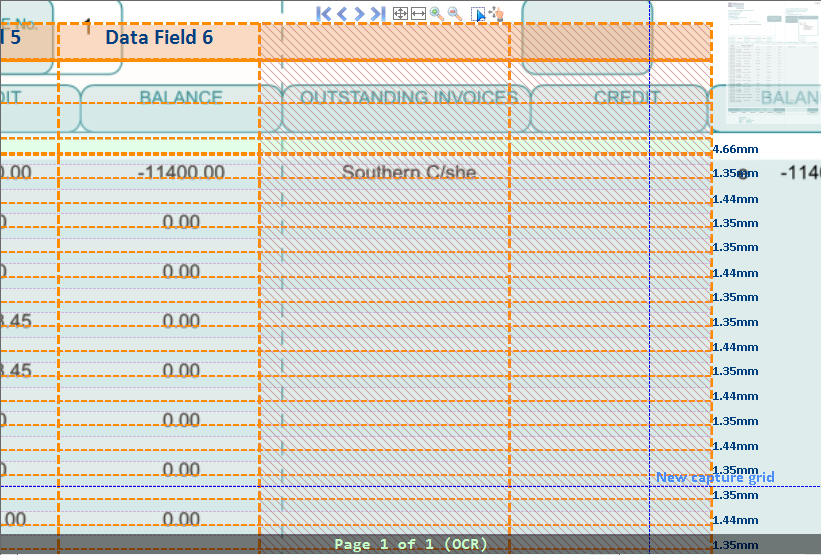Go to the previous page
This screenshot has width=821, height=555.
(x=341, y=13)
